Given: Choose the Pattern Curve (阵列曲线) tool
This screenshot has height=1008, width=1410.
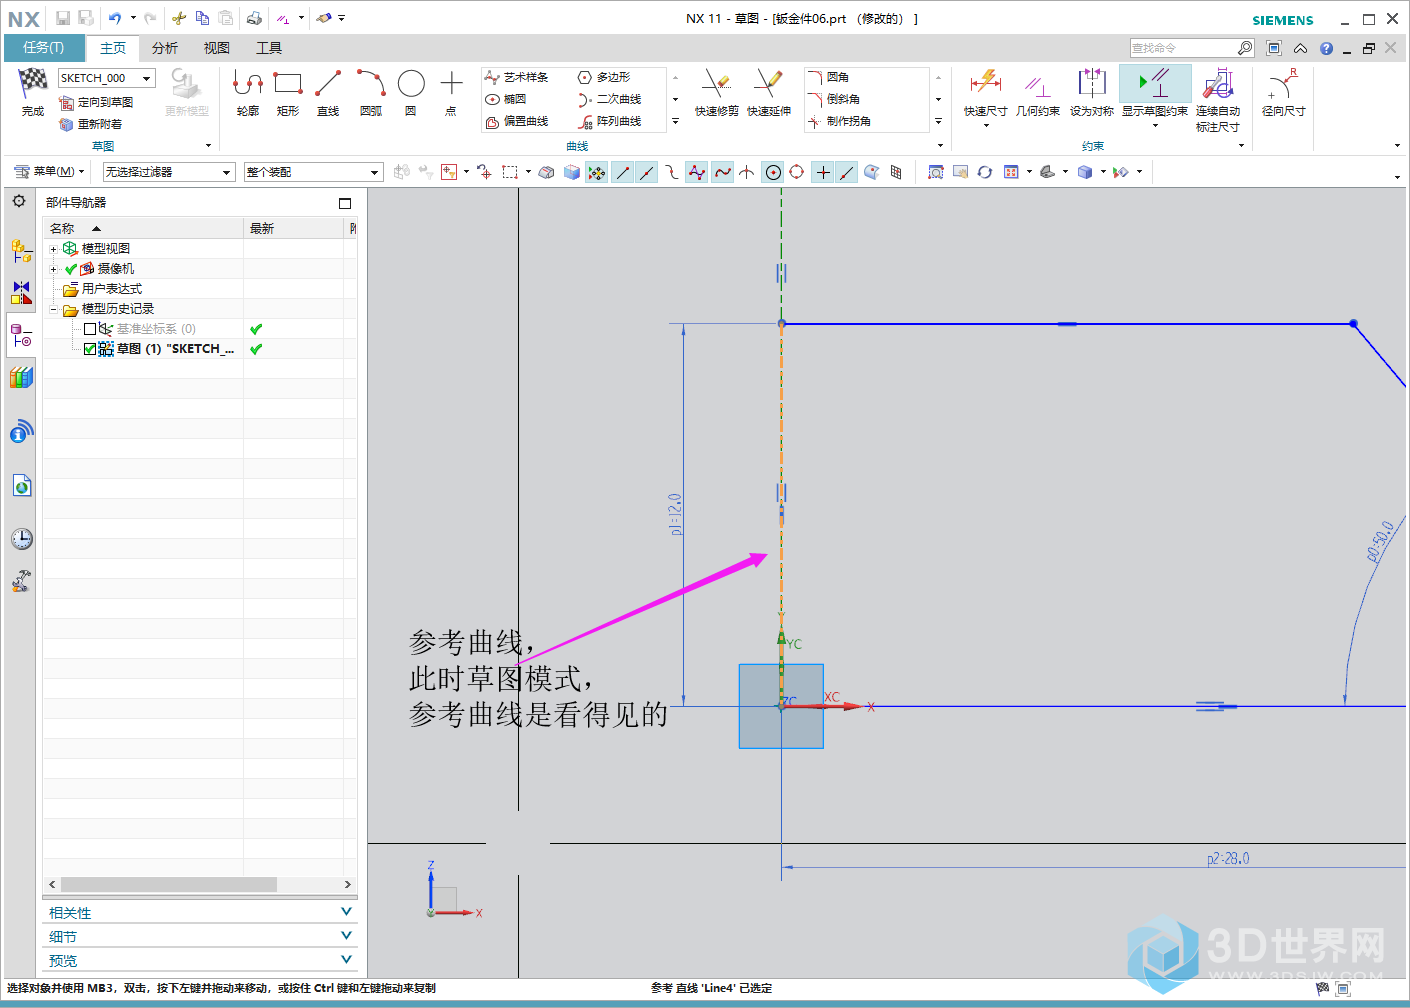Looking at the screenshot, I should 610,121.
